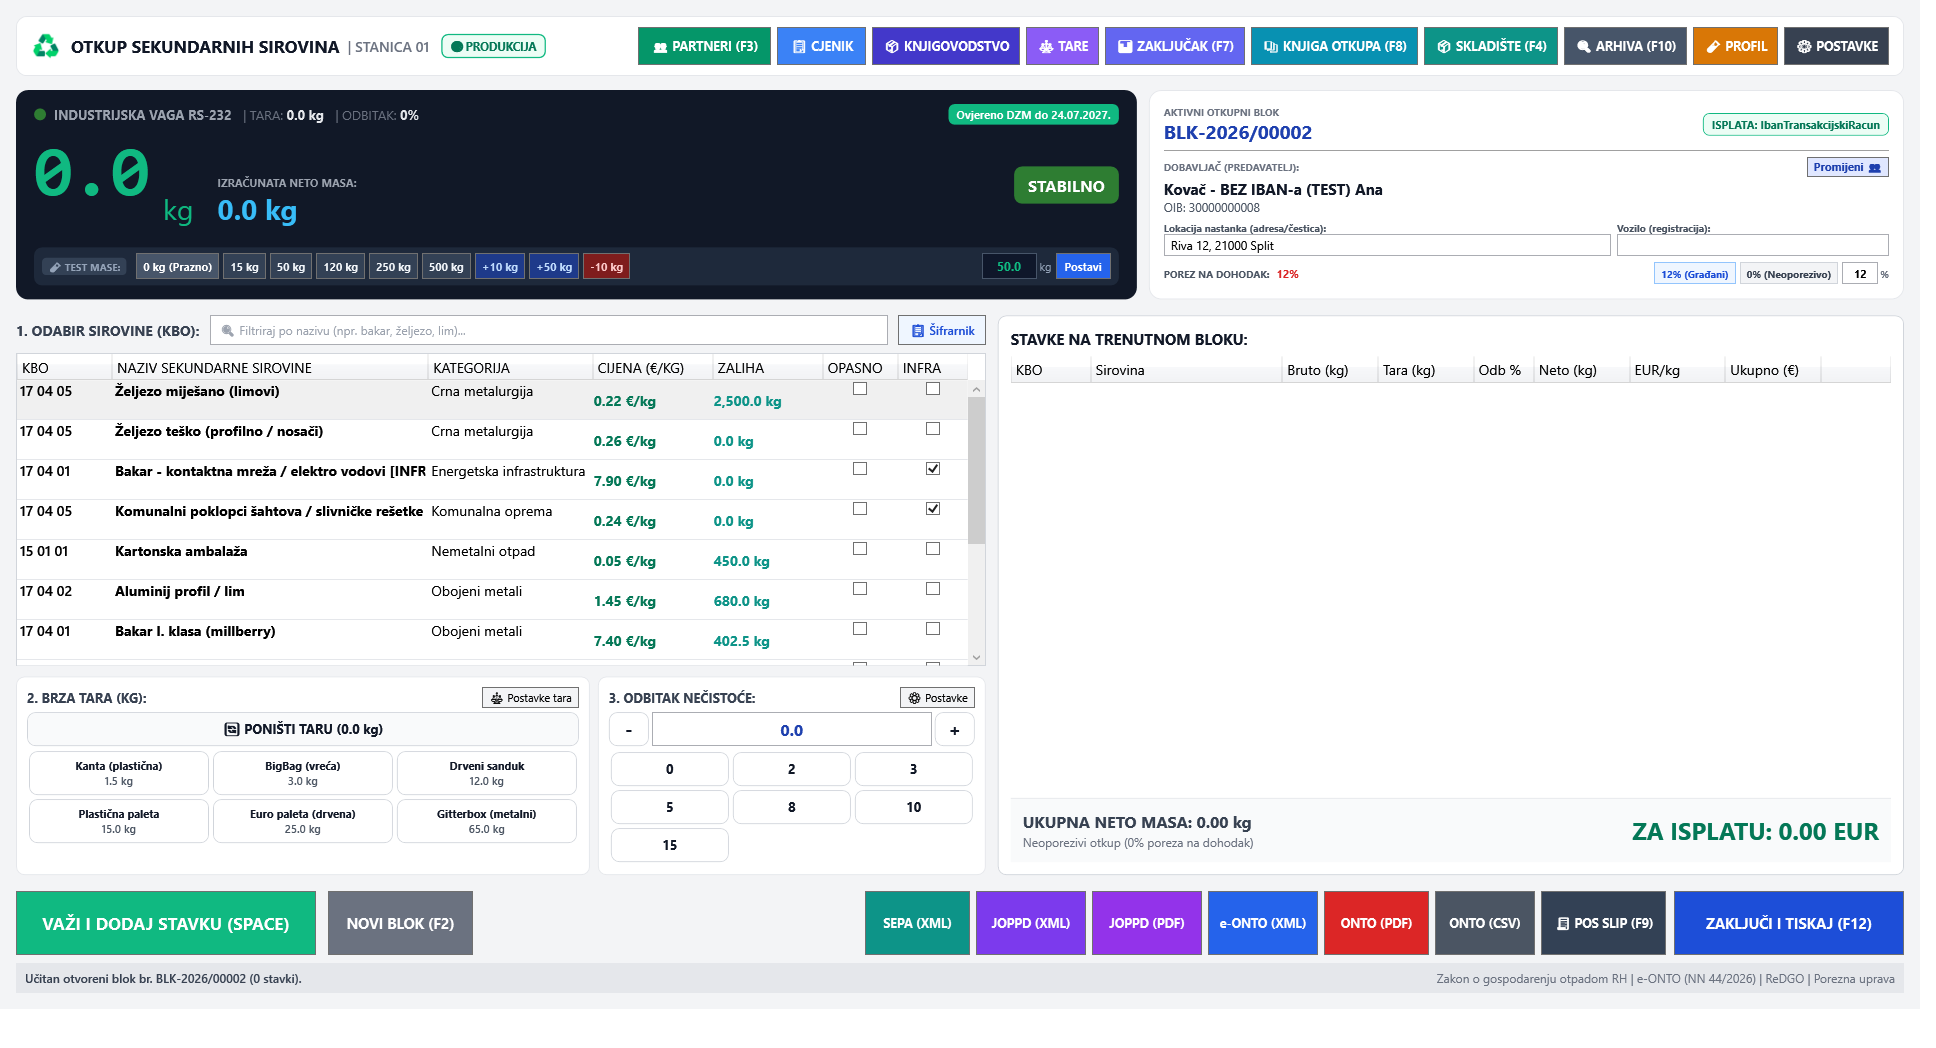1936x1048 pixels.
Task: Open SKLADIŠTE (F4) warehouse
Action: point(1490,46)
